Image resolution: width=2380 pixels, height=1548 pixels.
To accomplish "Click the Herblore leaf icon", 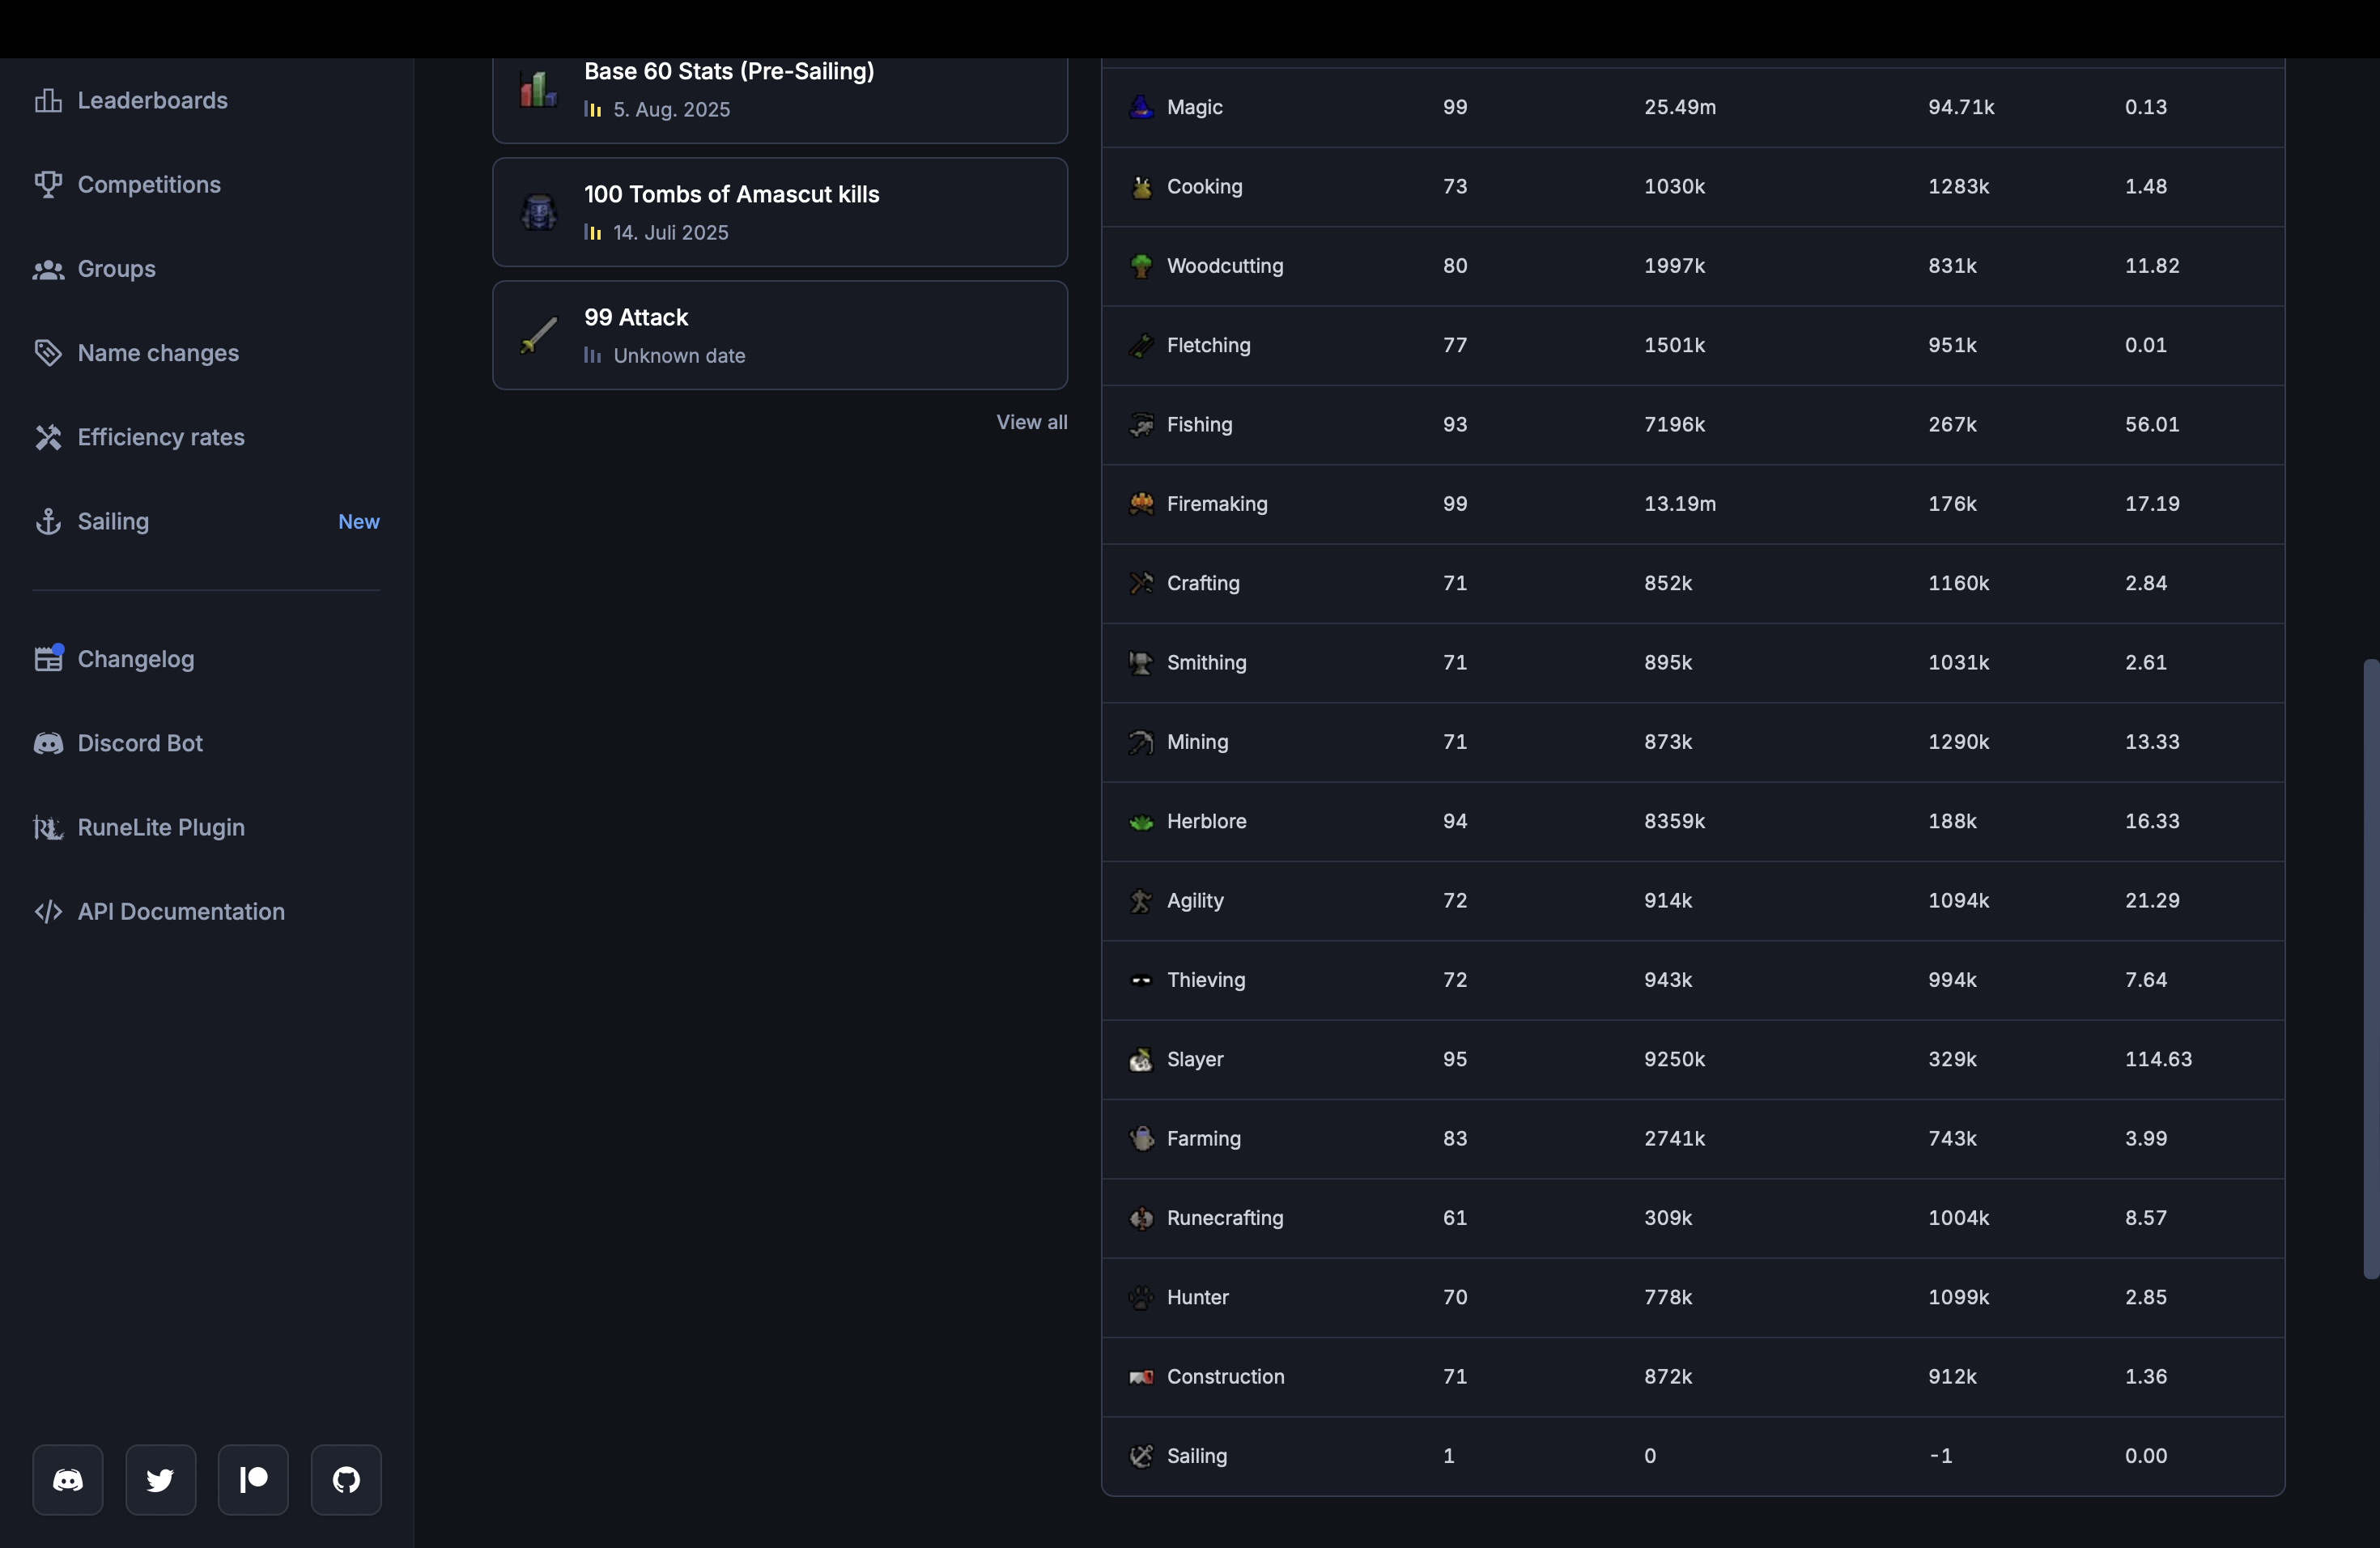I will pos(1140,821).
